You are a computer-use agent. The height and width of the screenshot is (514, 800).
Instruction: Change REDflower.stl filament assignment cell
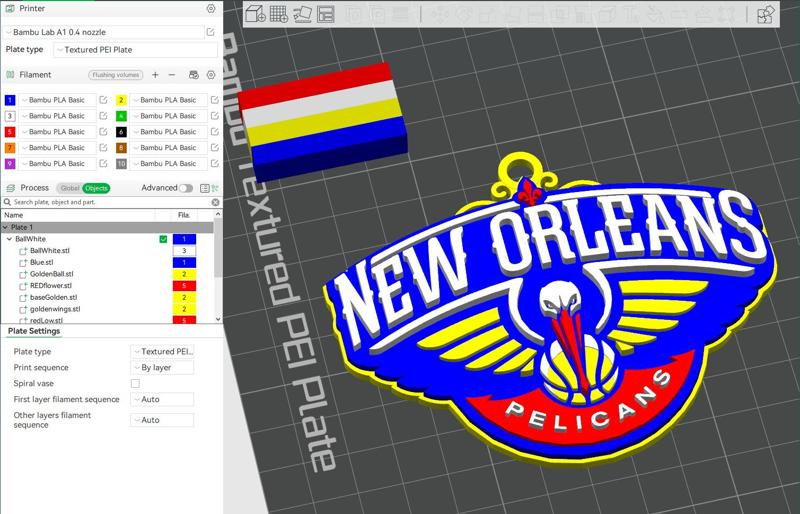point(184,286)
